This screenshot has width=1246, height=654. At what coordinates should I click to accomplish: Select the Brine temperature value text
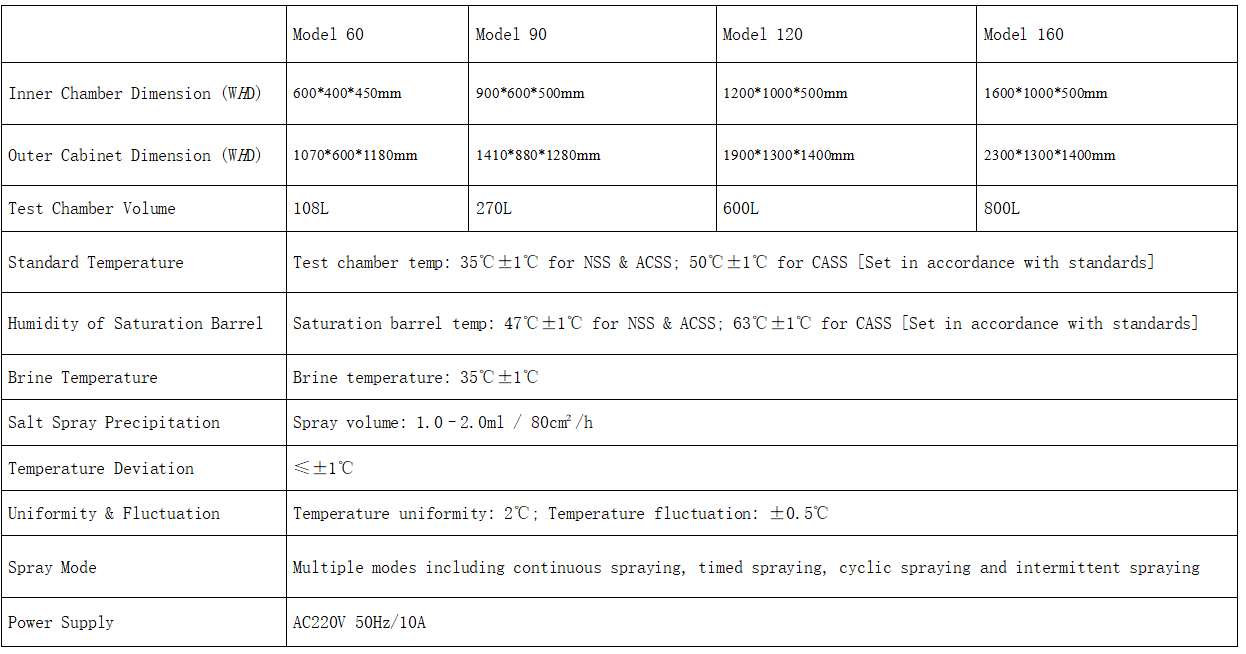tap(416, 377)
